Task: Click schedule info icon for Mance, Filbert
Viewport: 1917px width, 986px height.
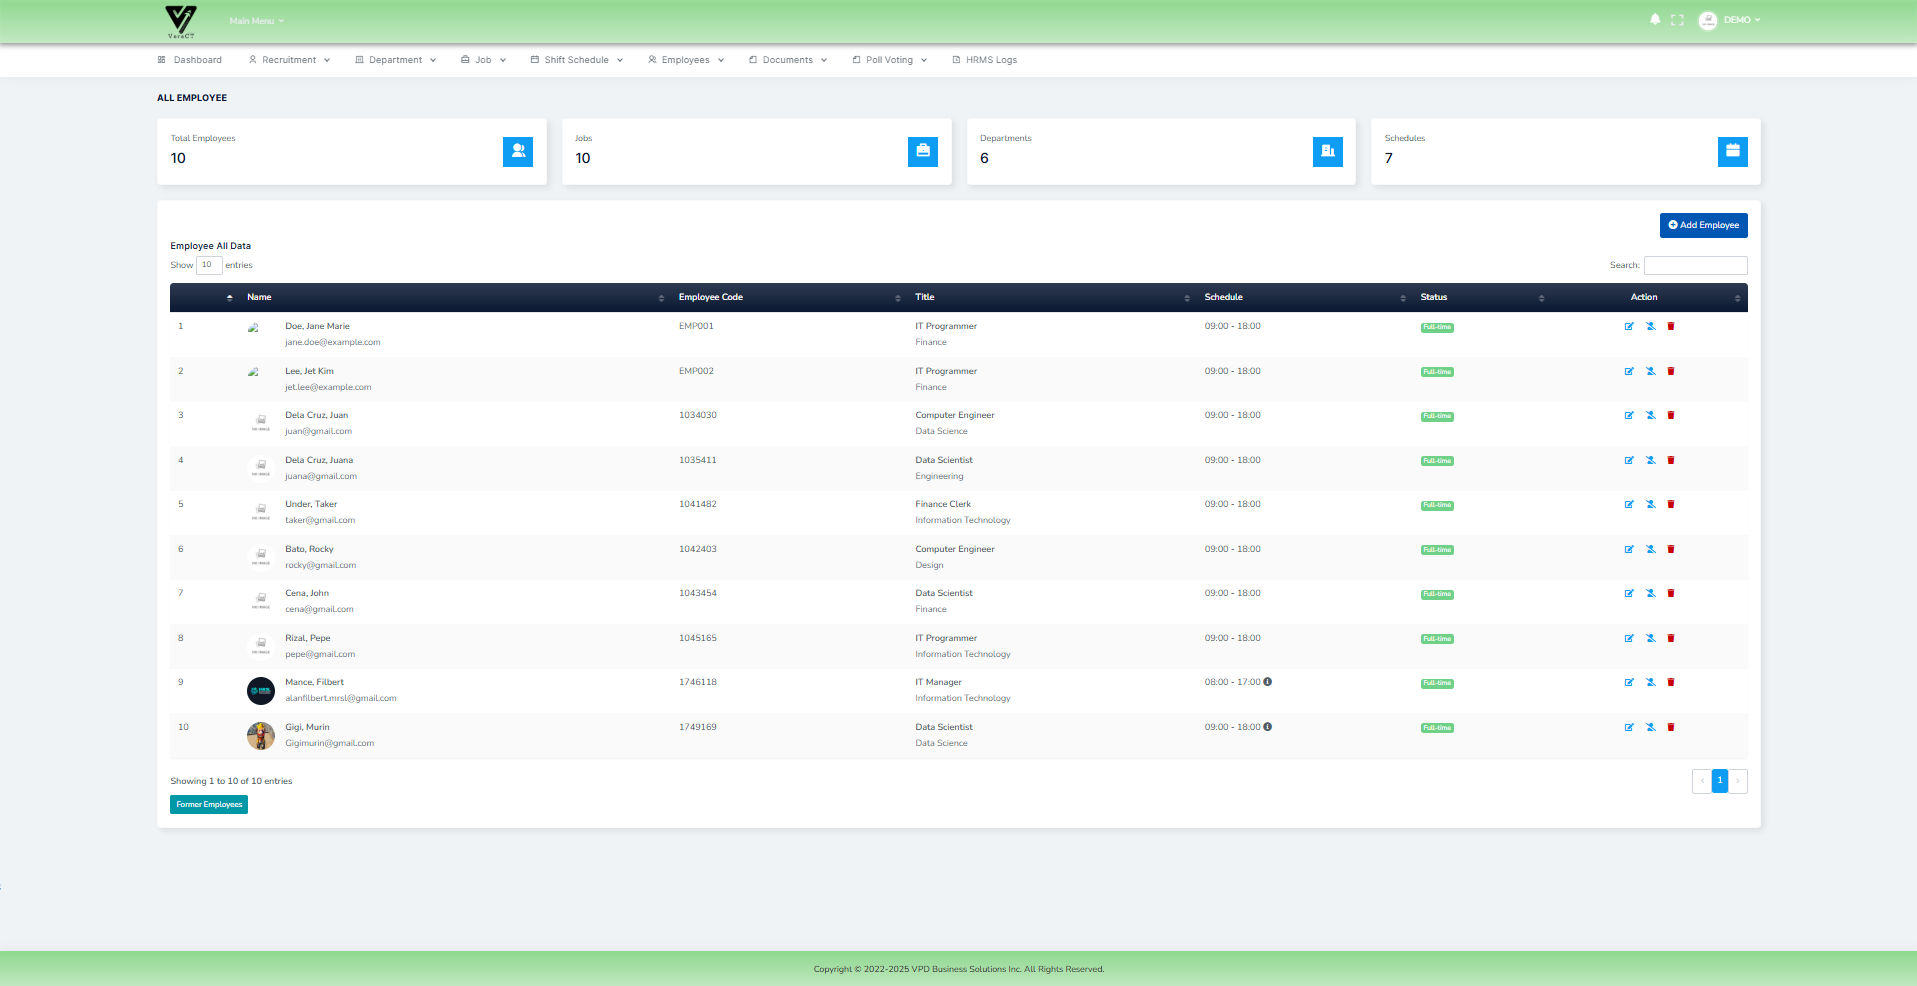Action: 1268,682
